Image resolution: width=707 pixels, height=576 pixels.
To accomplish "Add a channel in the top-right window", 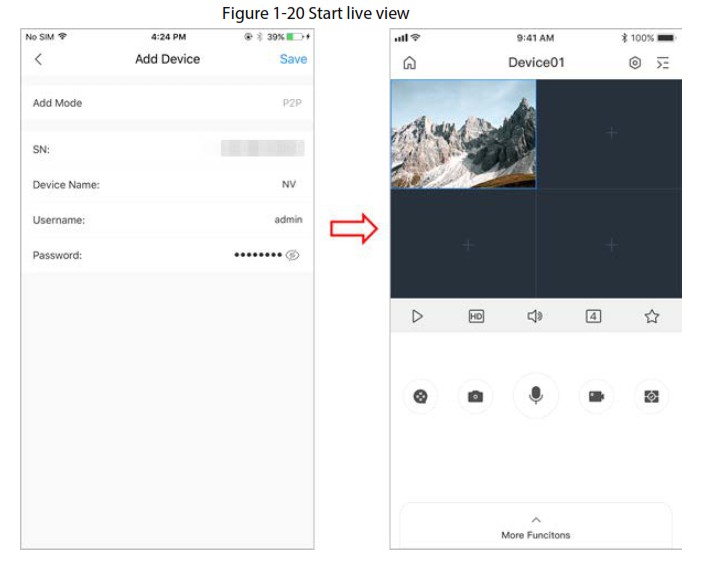I will [x=611, y=133].
